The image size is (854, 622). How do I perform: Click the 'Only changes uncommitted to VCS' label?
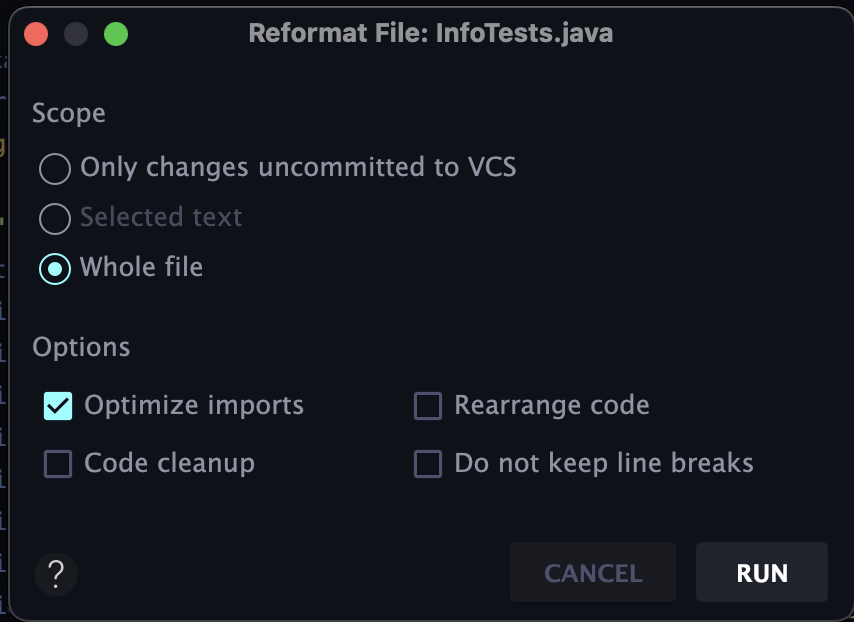[x=298, y=167]
